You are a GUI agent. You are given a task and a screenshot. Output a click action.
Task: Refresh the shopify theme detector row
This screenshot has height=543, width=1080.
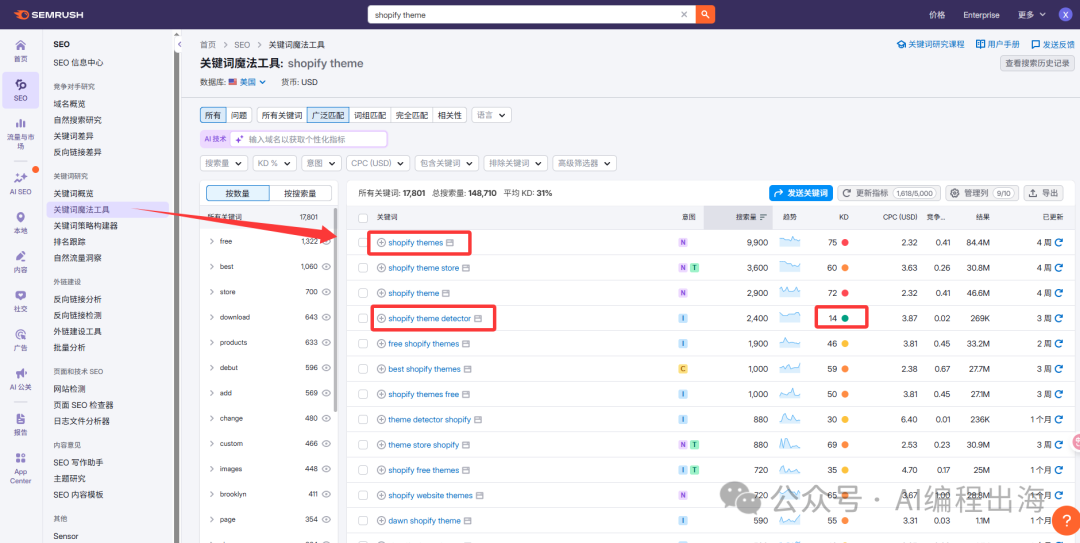click(x=1059, y=318)
